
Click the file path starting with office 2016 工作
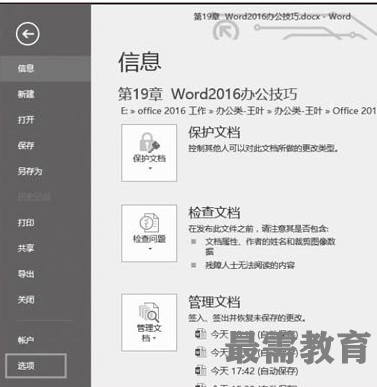click(x=249, y=111)
